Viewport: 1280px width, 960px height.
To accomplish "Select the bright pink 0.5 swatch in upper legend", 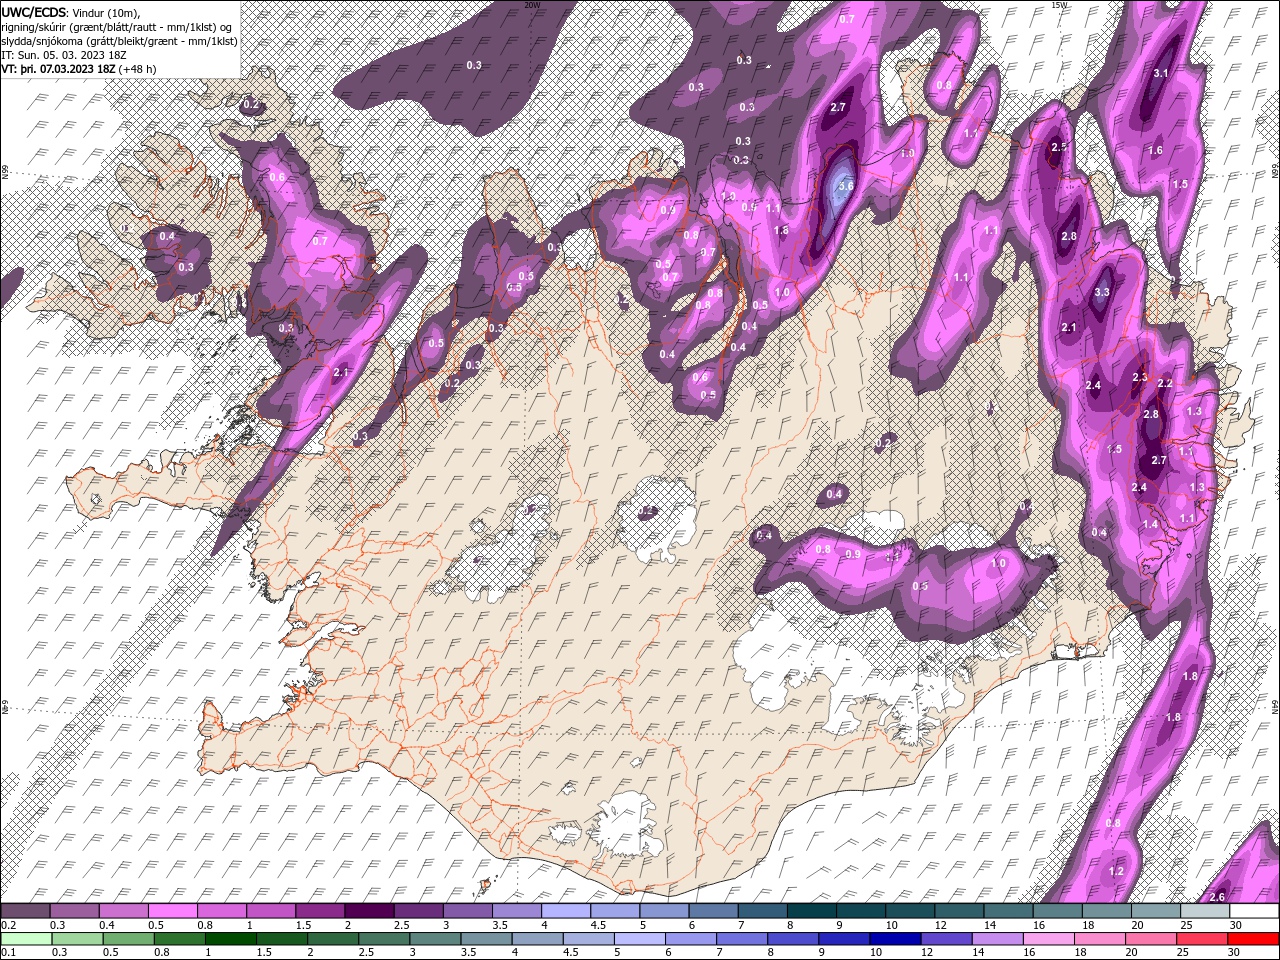I will [173, 911].
